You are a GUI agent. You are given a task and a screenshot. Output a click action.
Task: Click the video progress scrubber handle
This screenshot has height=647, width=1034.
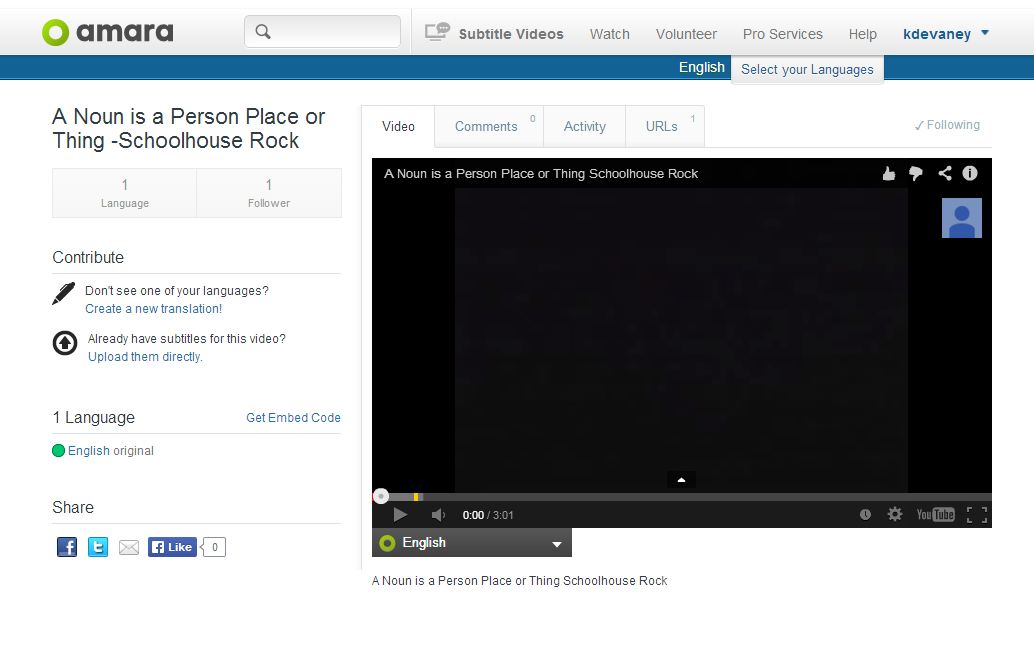coord(380,496)
